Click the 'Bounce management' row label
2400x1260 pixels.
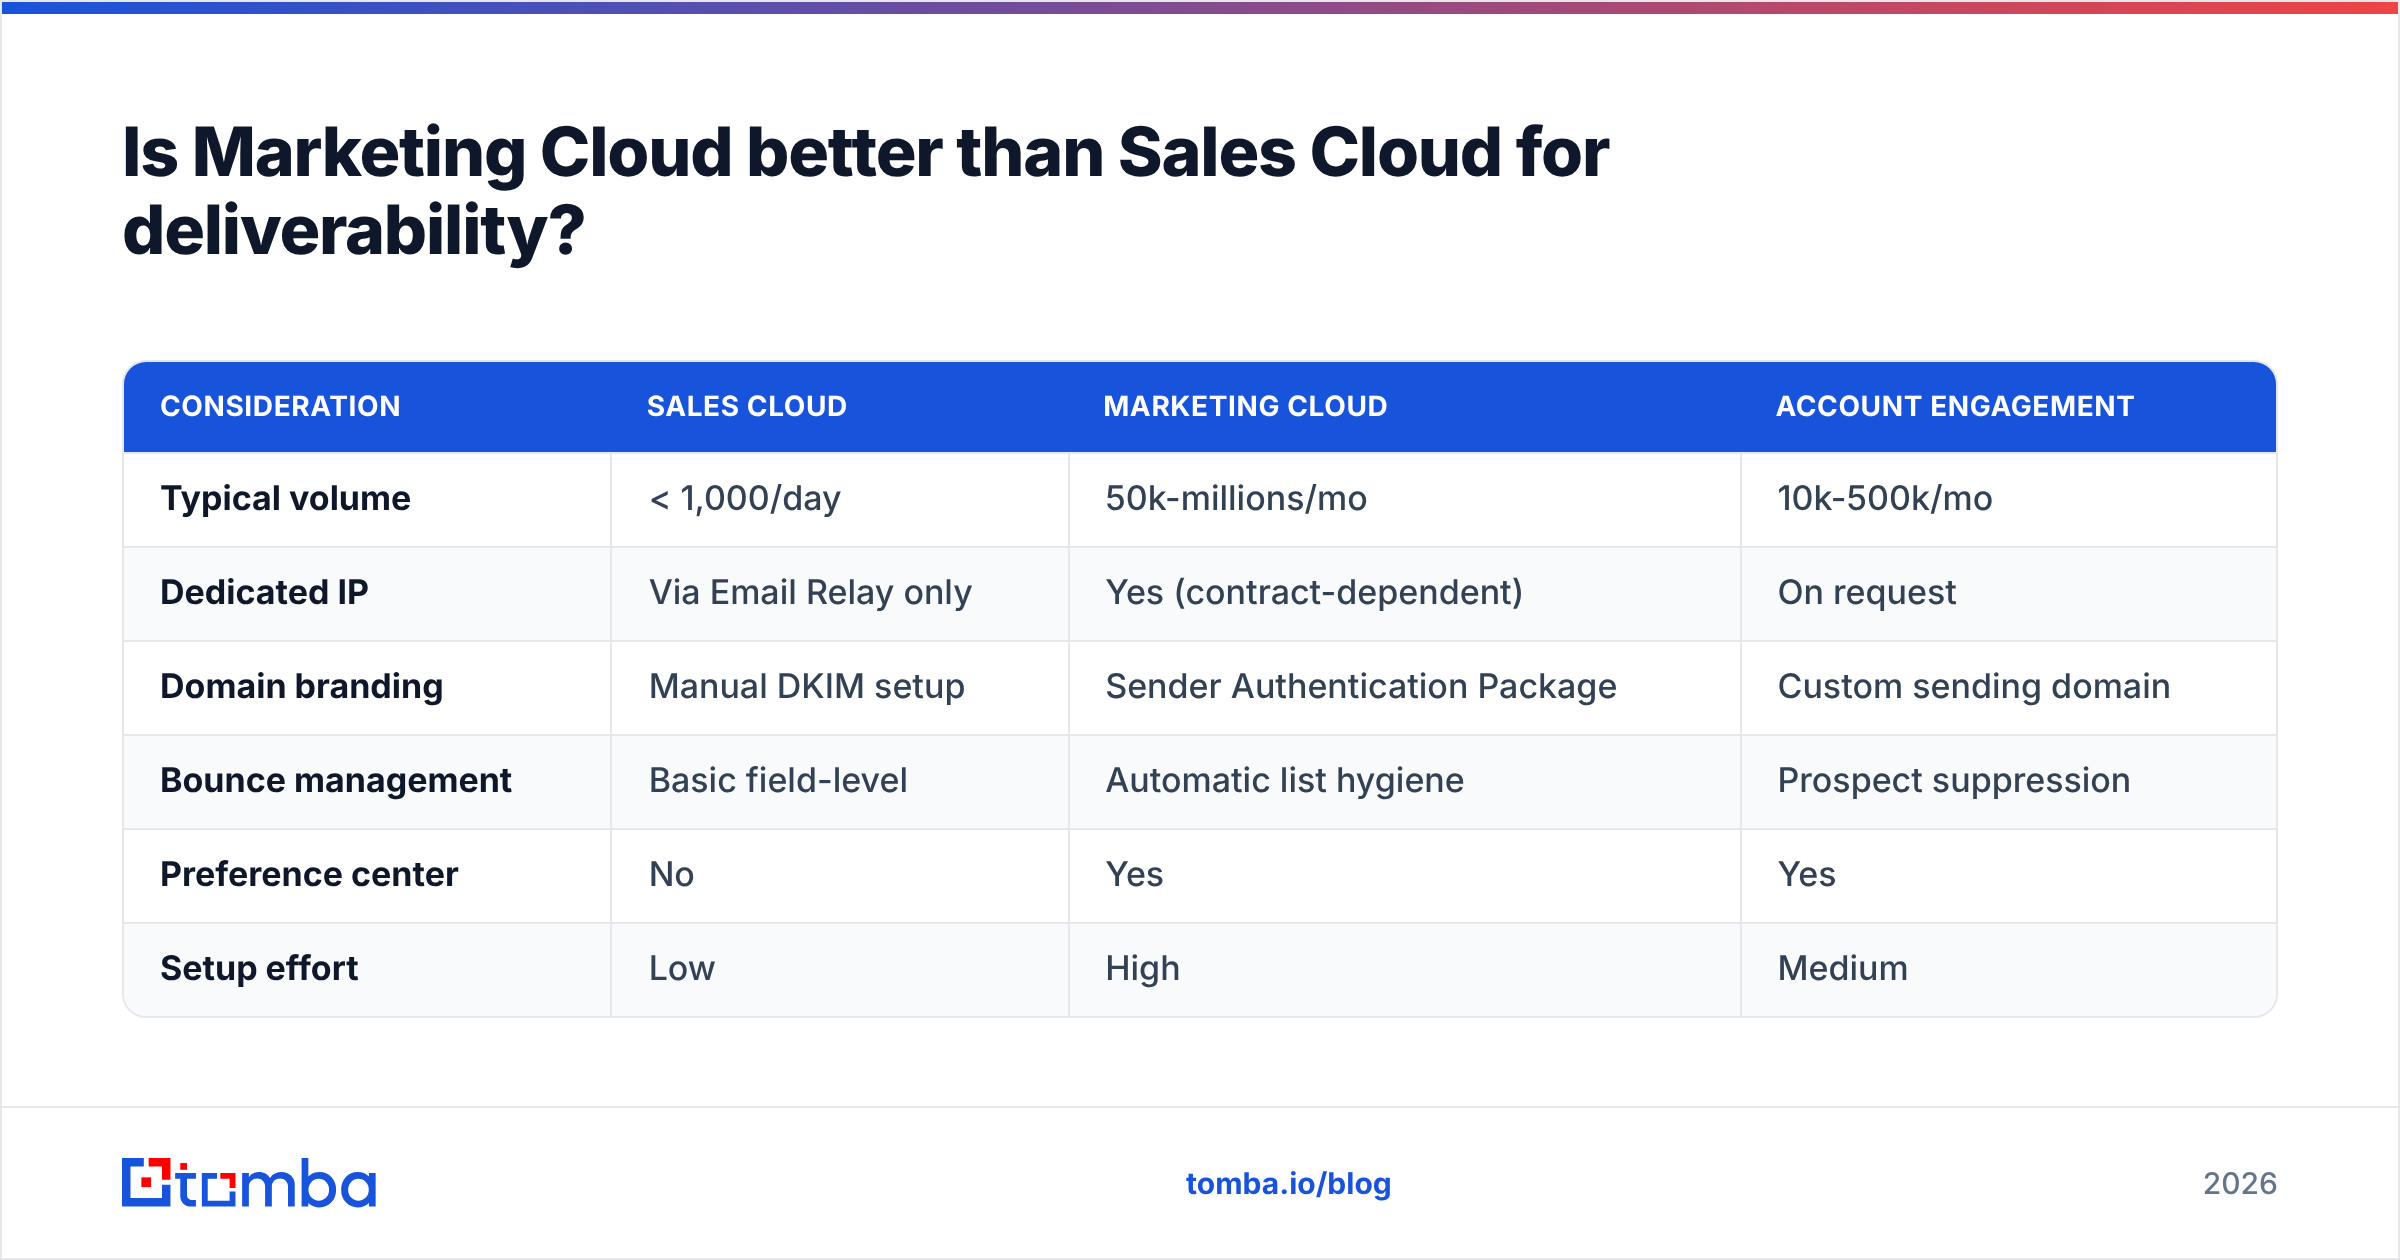coord(336,780)
